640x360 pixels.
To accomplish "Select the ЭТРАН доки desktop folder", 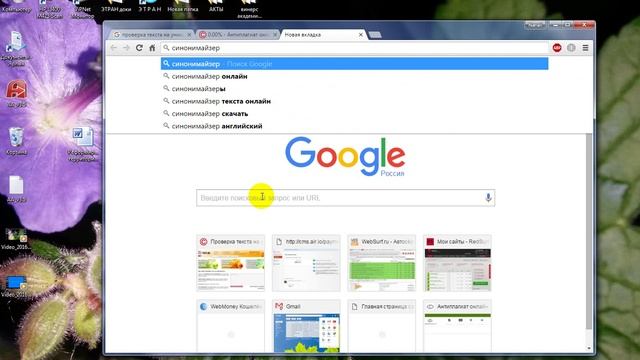I will pyautogui.click(x=116, y=6).
